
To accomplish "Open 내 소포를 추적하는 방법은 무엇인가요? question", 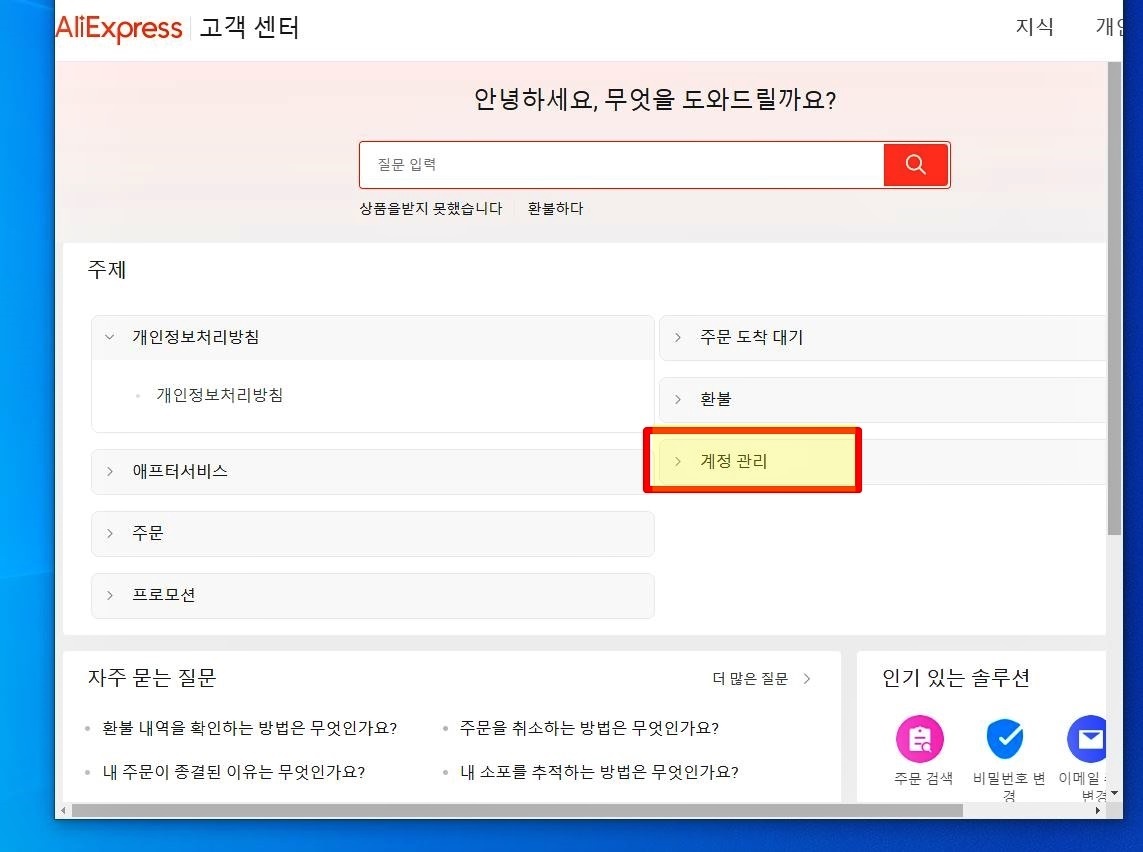I will tap(599, 772).
